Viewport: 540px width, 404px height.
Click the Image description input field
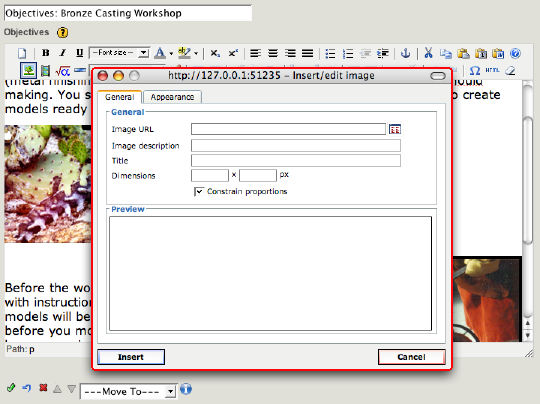[x=296, y=146]
